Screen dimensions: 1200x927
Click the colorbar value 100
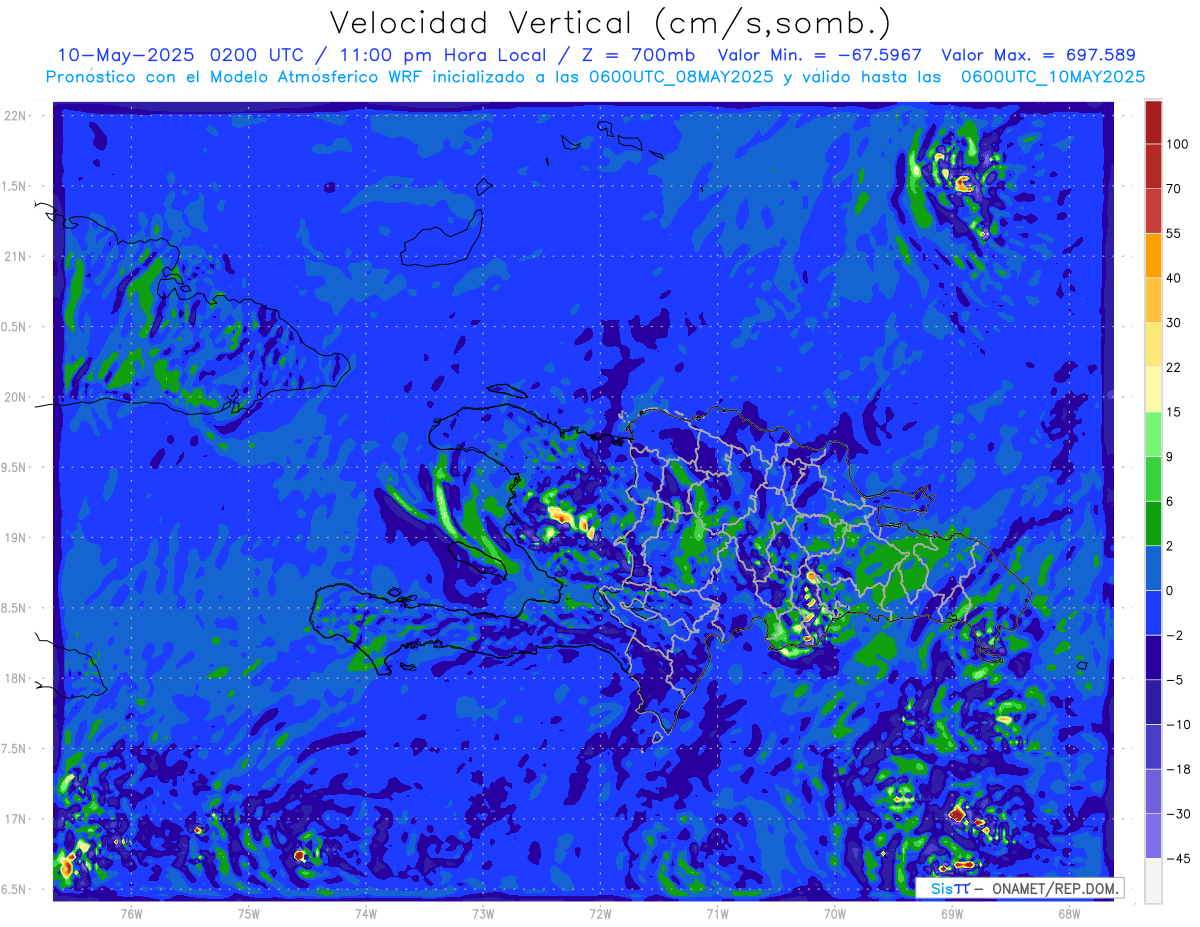click(1177, 144)
